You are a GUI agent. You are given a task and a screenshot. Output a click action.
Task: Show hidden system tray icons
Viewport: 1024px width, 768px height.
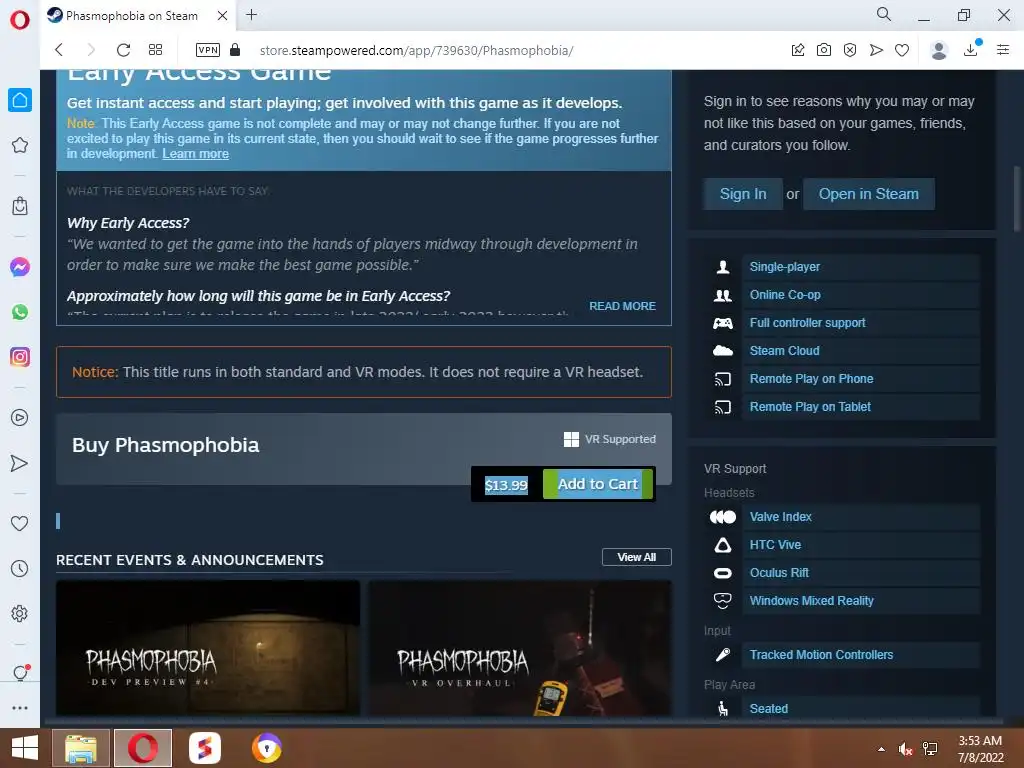pos(882,749)
